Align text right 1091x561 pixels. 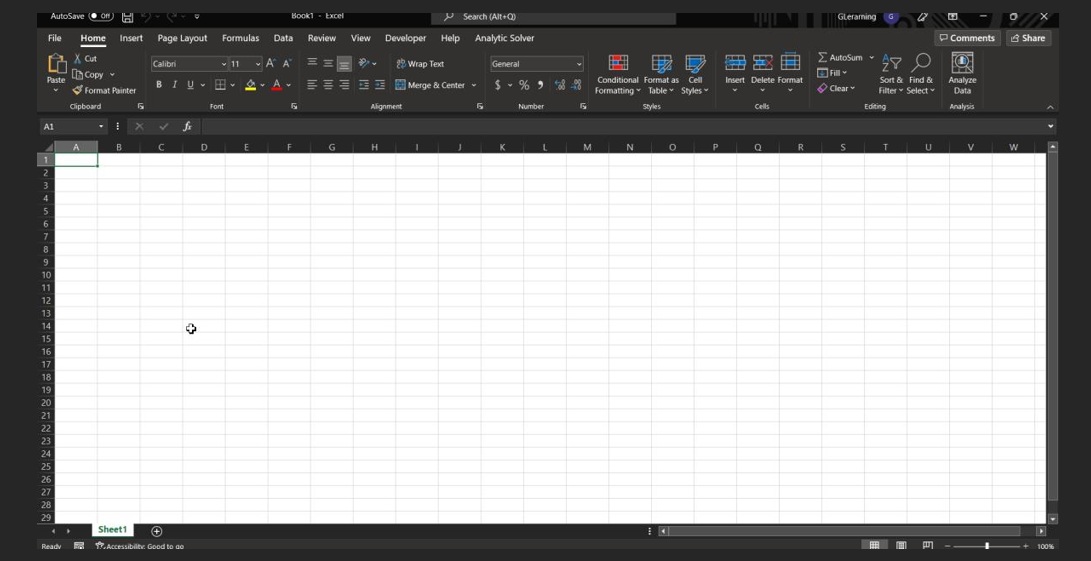pyautogui.click(x=344, y=85)
